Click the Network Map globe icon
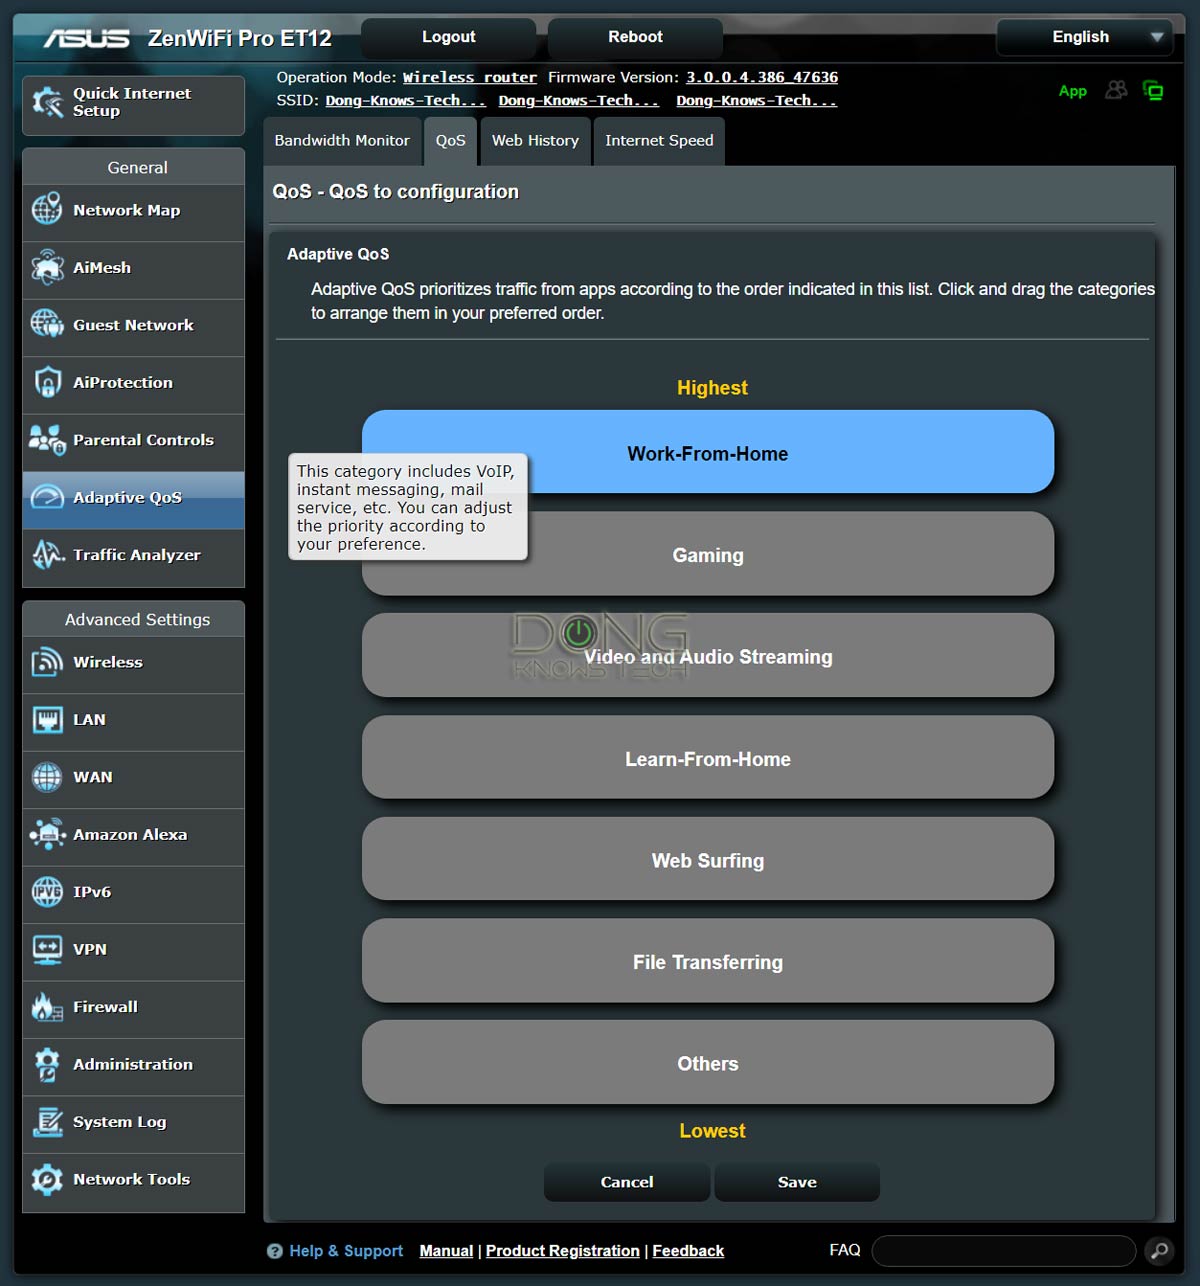Image resolution: width=1200 pixels, height=1286 pixels. pos(47,210)
